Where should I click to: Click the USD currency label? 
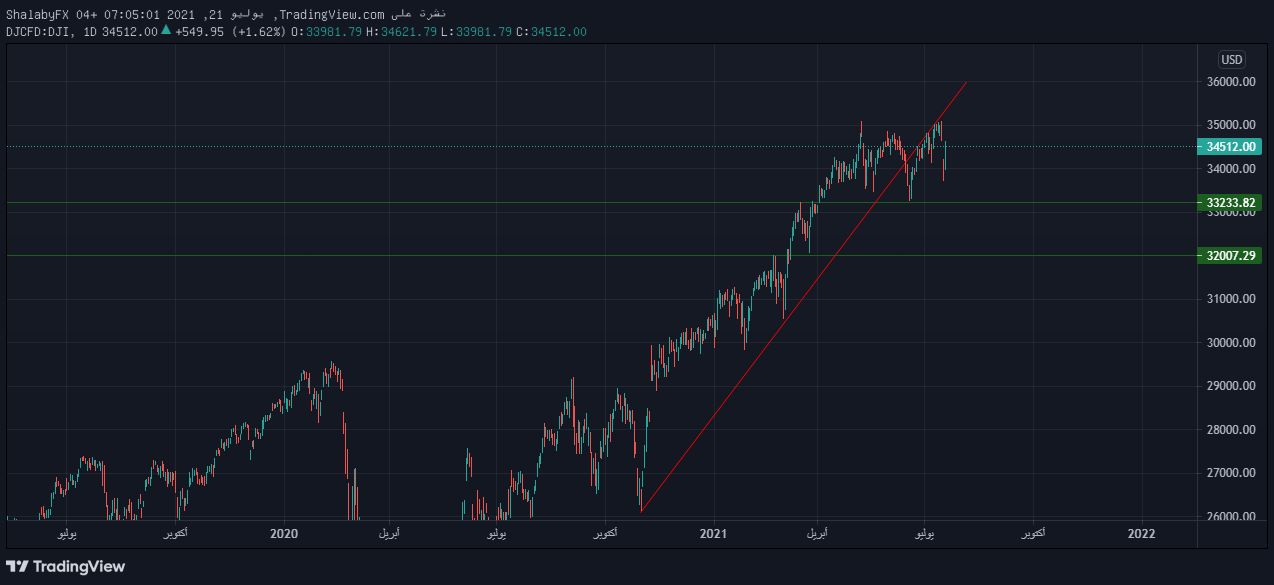point(1232,60)
